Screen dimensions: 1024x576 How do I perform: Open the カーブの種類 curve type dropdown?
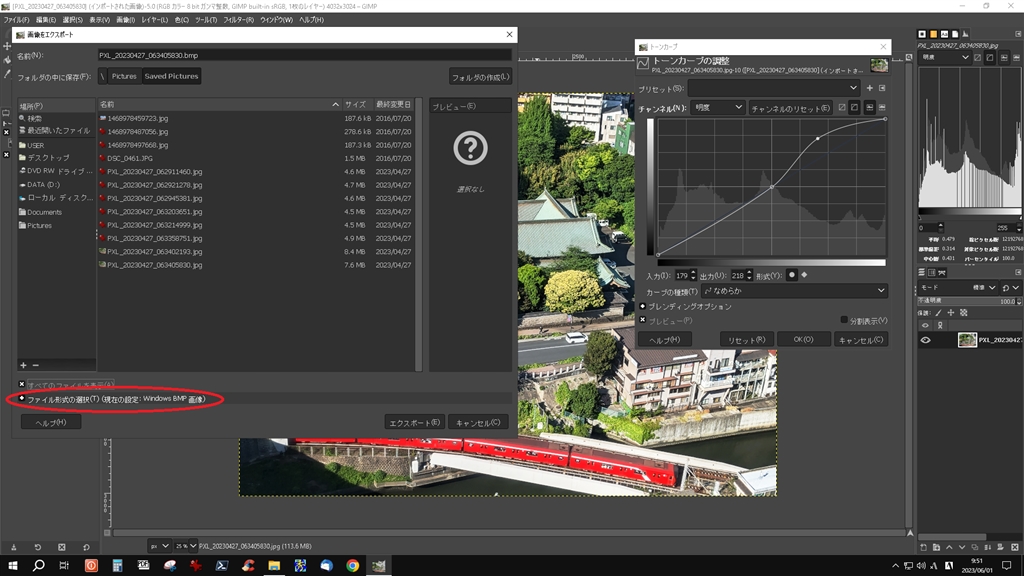point(794,291)
